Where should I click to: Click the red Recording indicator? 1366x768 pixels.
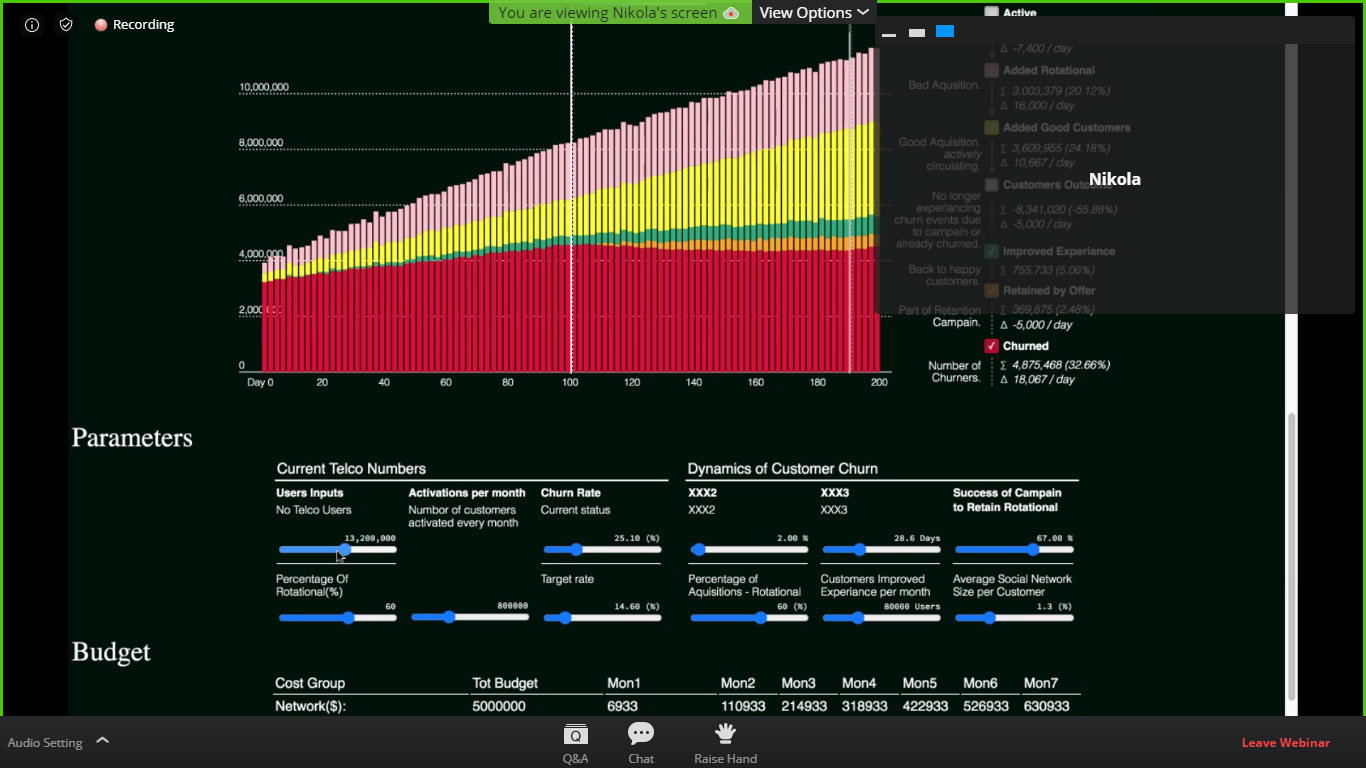135,25
